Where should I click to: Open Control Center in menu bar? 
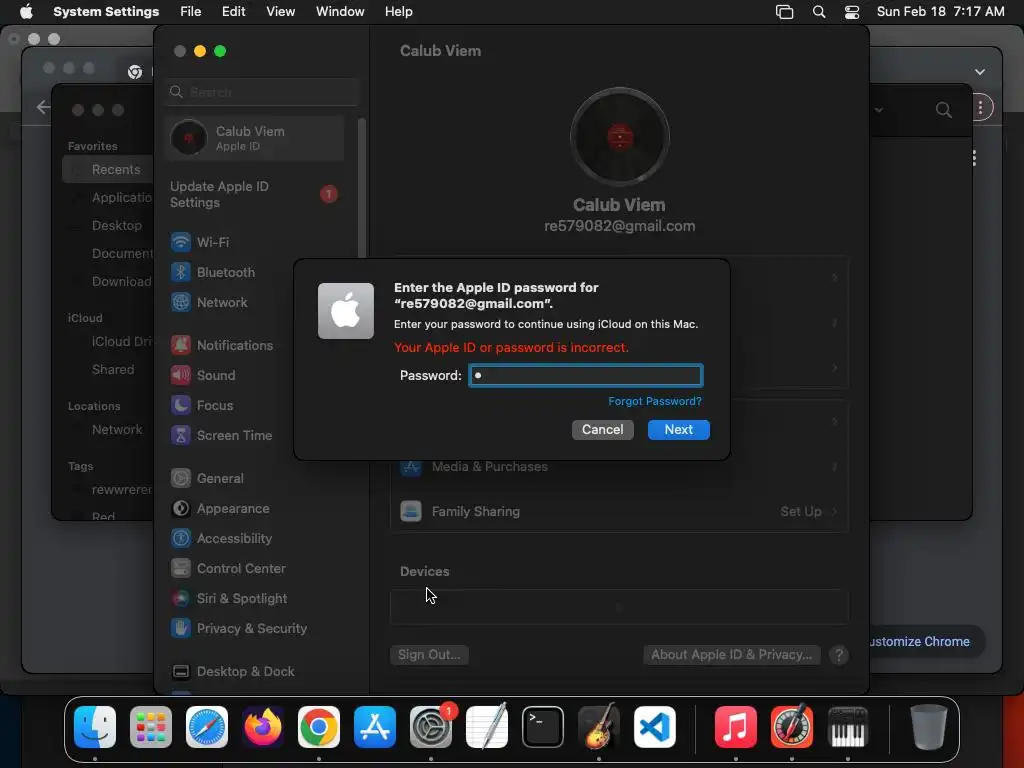(852, 12)
